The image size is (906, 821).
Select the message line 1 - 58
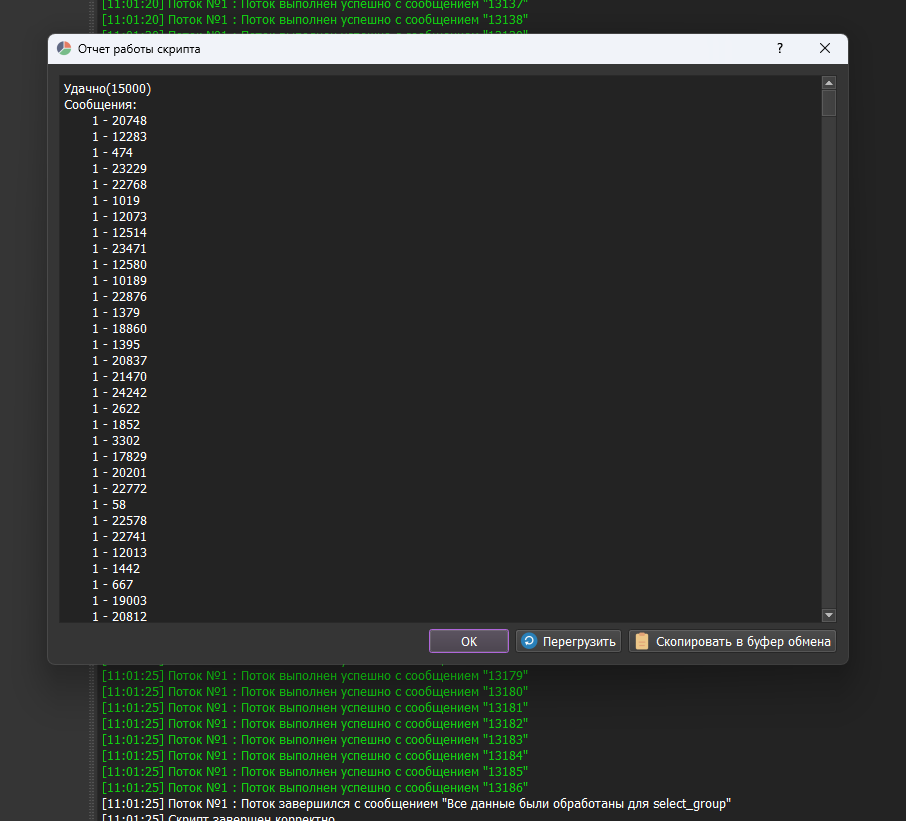click(108, 504)
